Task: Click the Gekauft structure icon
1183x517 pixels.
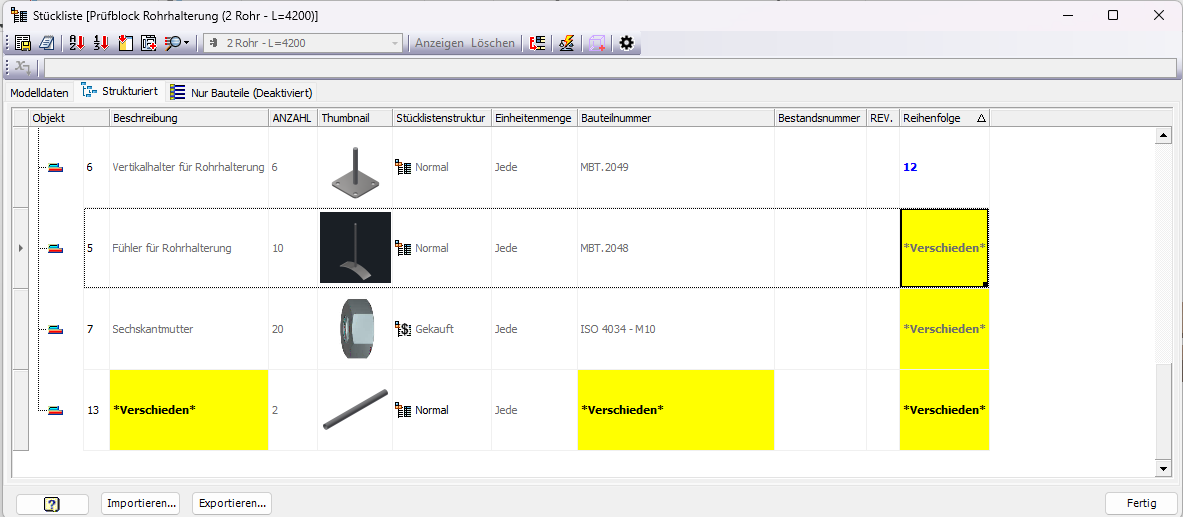Action: pyautogui.click(x=403, y=329)
